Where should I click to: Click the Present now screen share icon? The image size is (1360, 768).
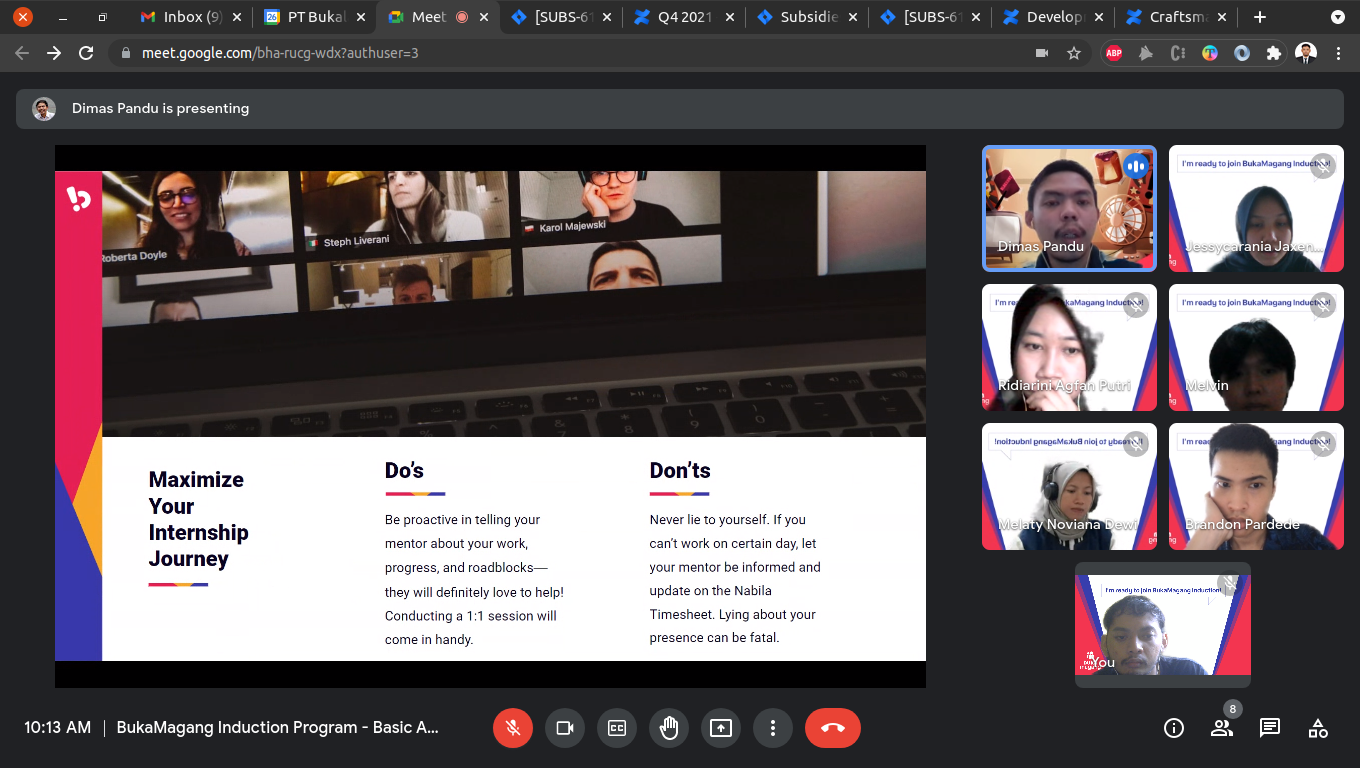click(721, 728)
